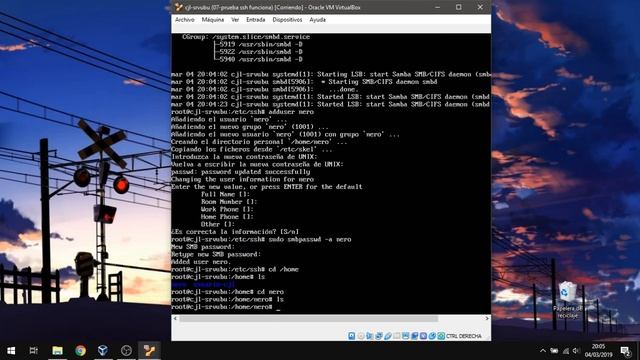Click the 'cd /home' command line
The image size is (640, 360).
click(x=235, y=269)
